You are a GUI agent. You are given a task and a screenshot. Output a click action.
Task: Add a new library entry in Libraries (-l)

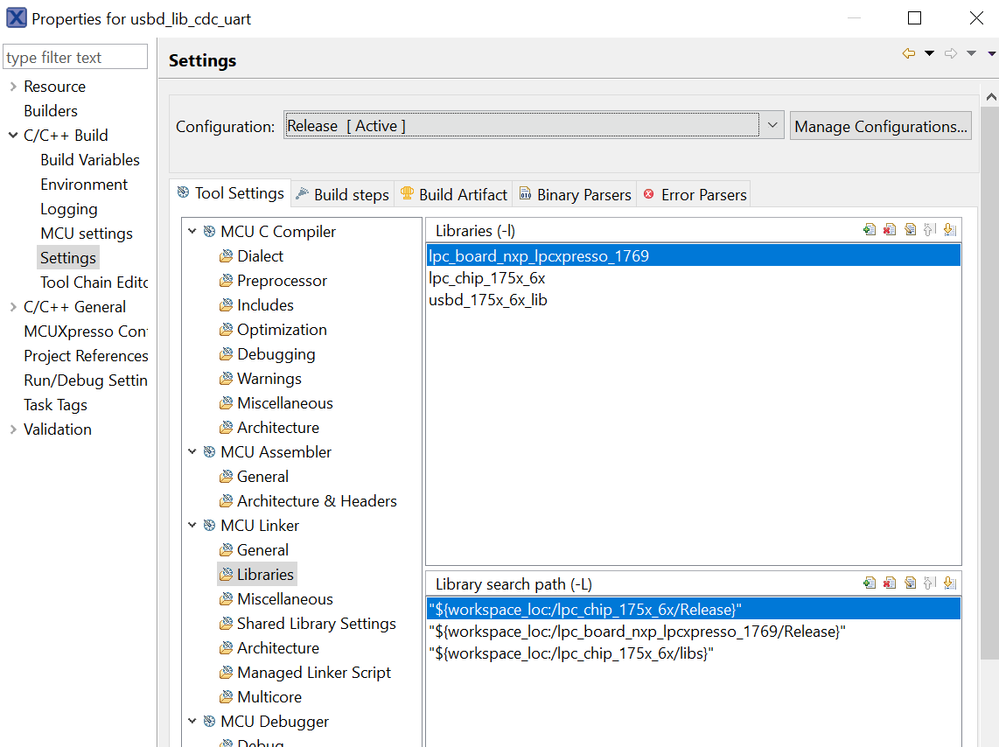(869, 230)
